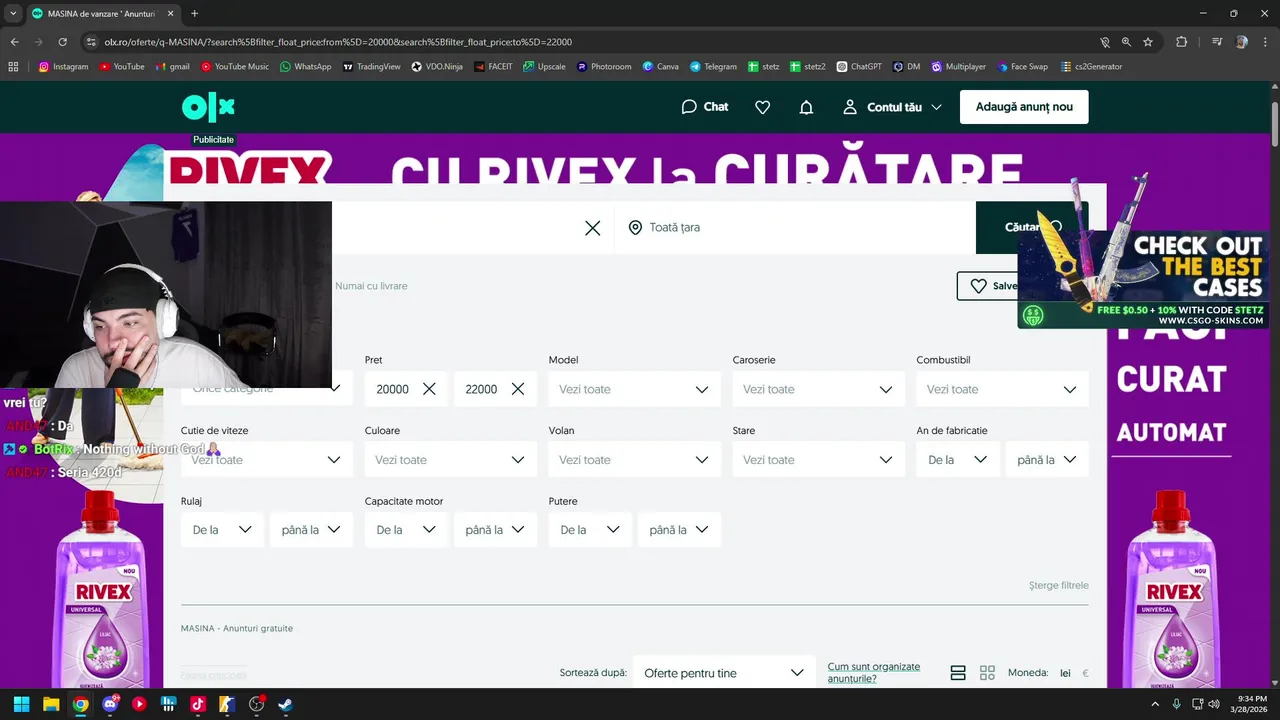
Task: Expand the Volan dropdown
Action: (x=634, y=460)
